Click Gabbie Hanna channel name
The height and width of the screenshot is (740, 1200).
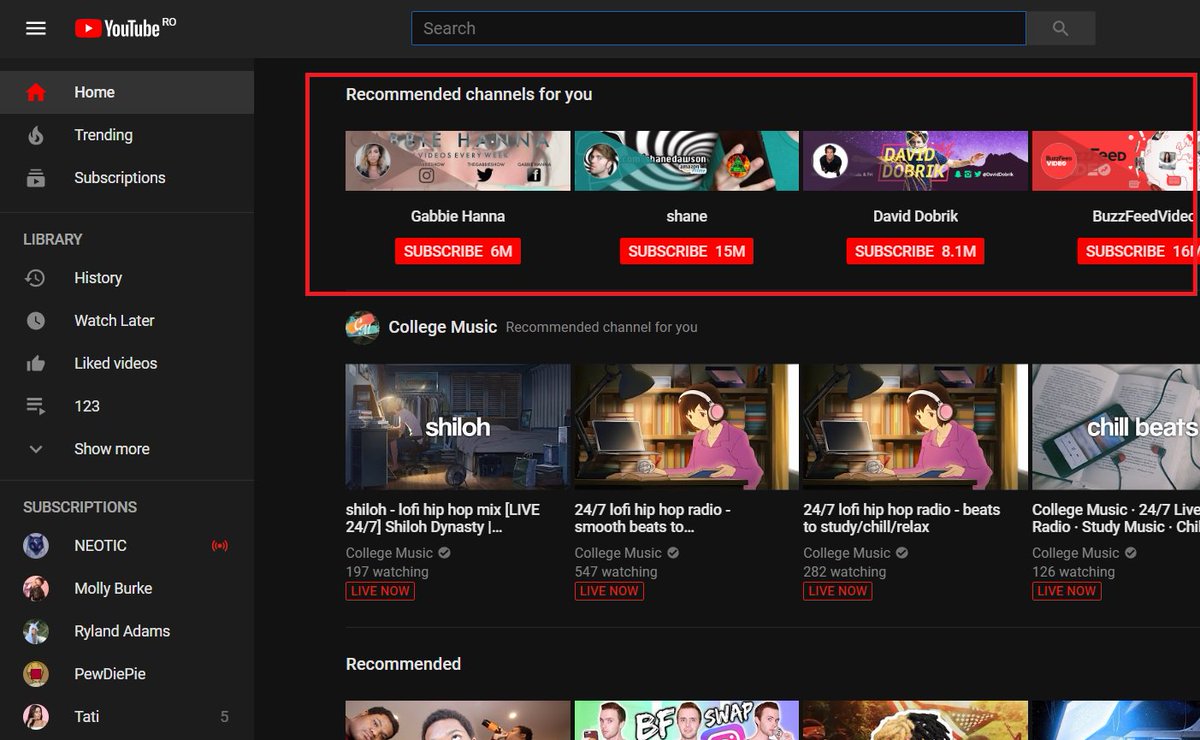458,216
